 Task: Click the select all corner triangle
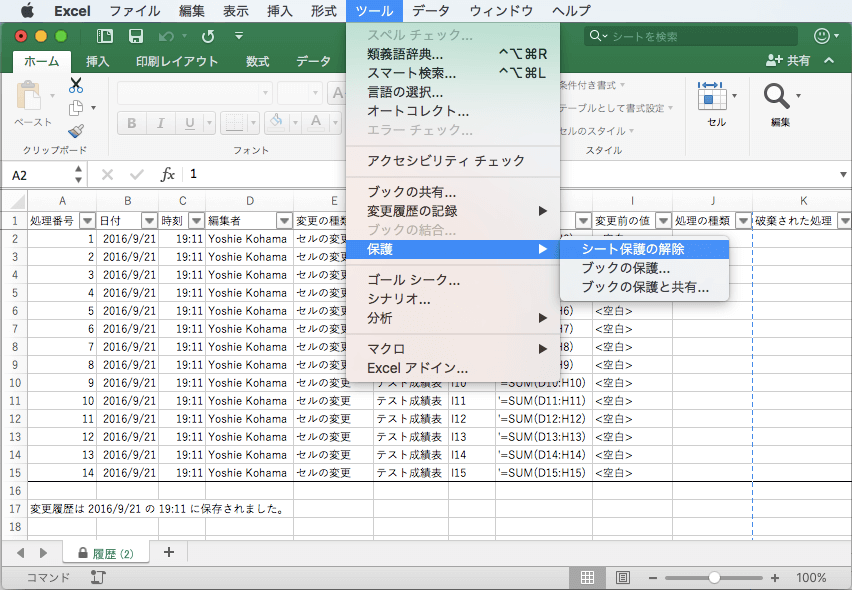(x=17, y=202)
